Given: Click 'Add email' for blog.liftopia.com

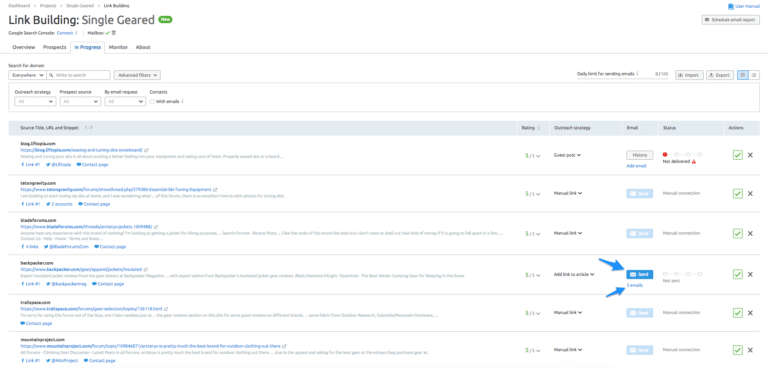Looking at the screenshot, I should point(636,166).
